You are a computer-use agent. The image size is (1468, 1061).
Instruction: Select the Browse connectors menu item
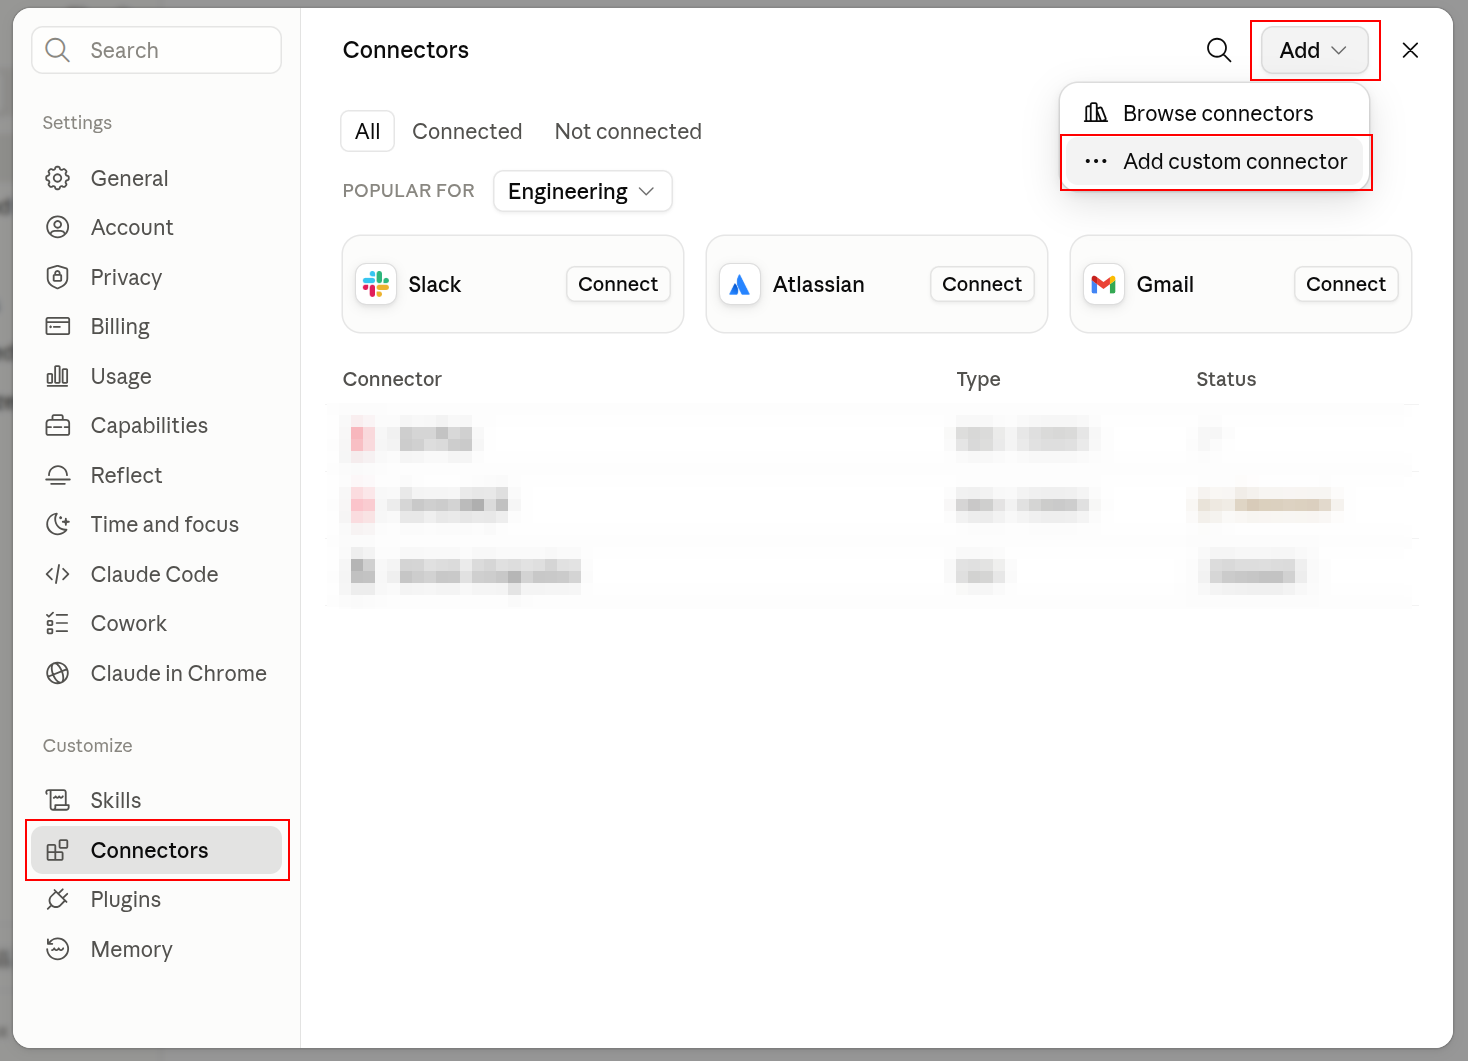point(1215,113)
